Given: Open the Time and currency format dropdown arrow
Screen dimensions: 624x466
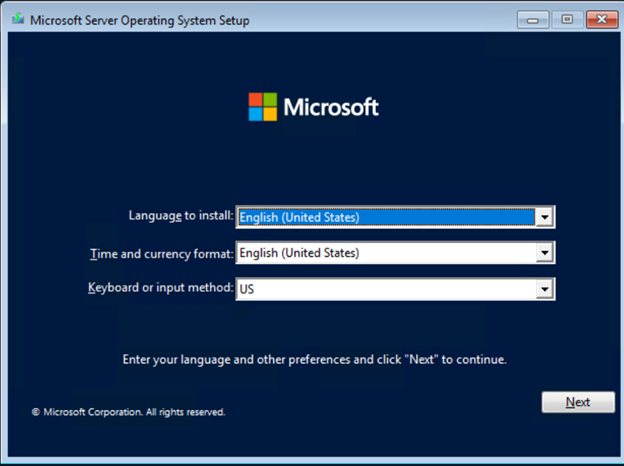Looking at the screenshot, I should [x=544, y=253].
